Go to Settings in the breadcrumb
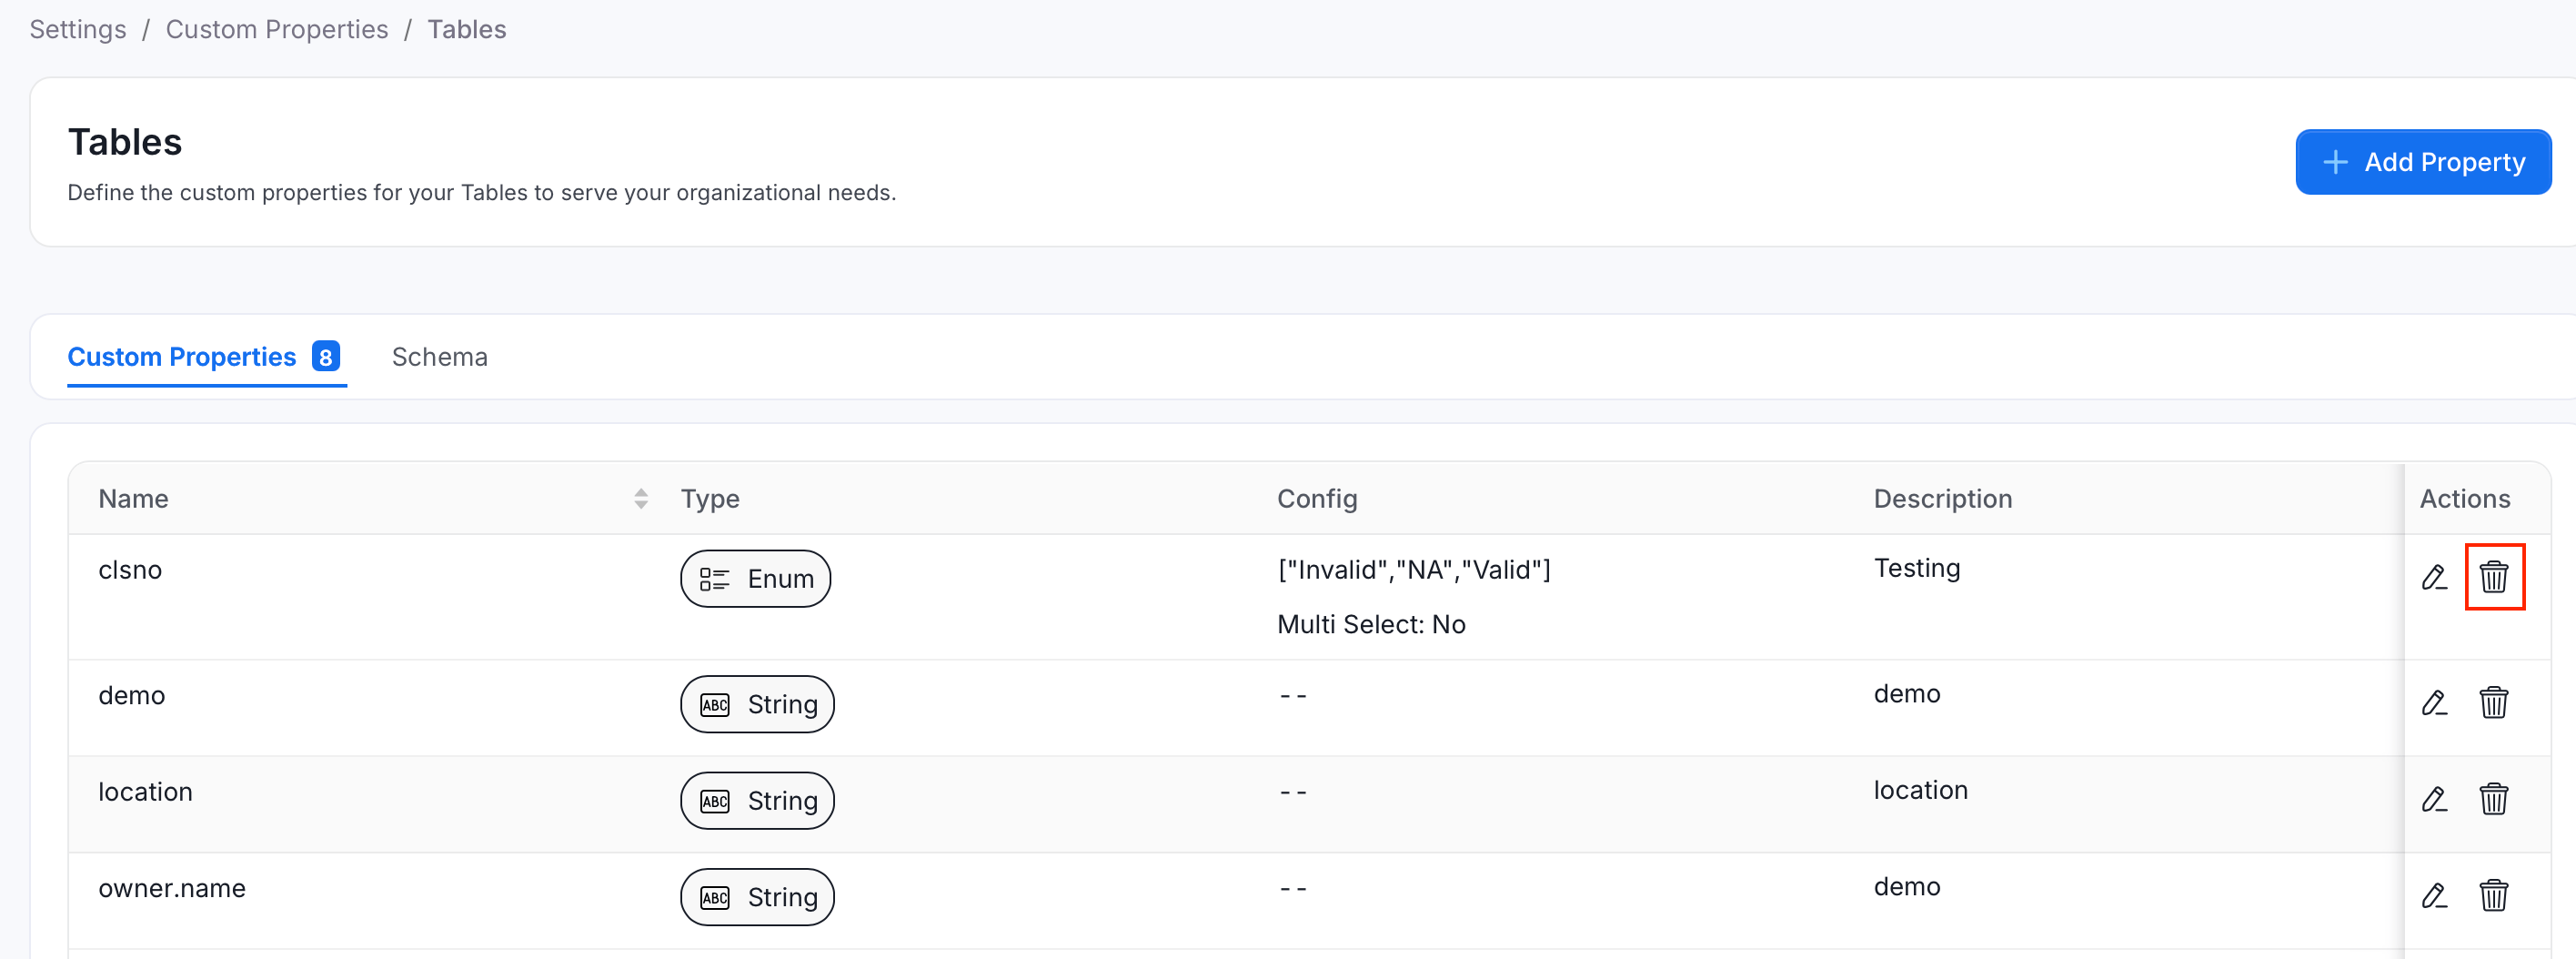Screen dimensions: 2576x959 [x=78, y=30]
